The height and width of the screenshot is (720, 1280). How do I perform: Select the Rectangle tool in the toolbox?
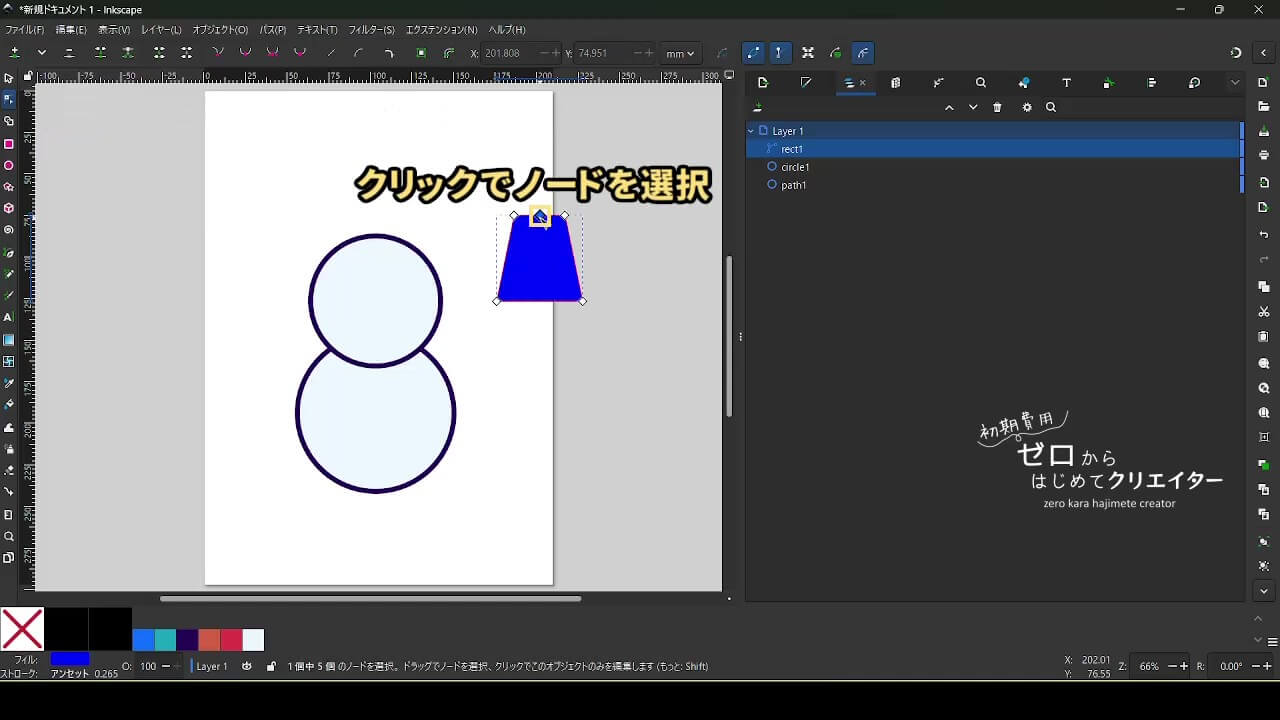[x=9, y=144]
